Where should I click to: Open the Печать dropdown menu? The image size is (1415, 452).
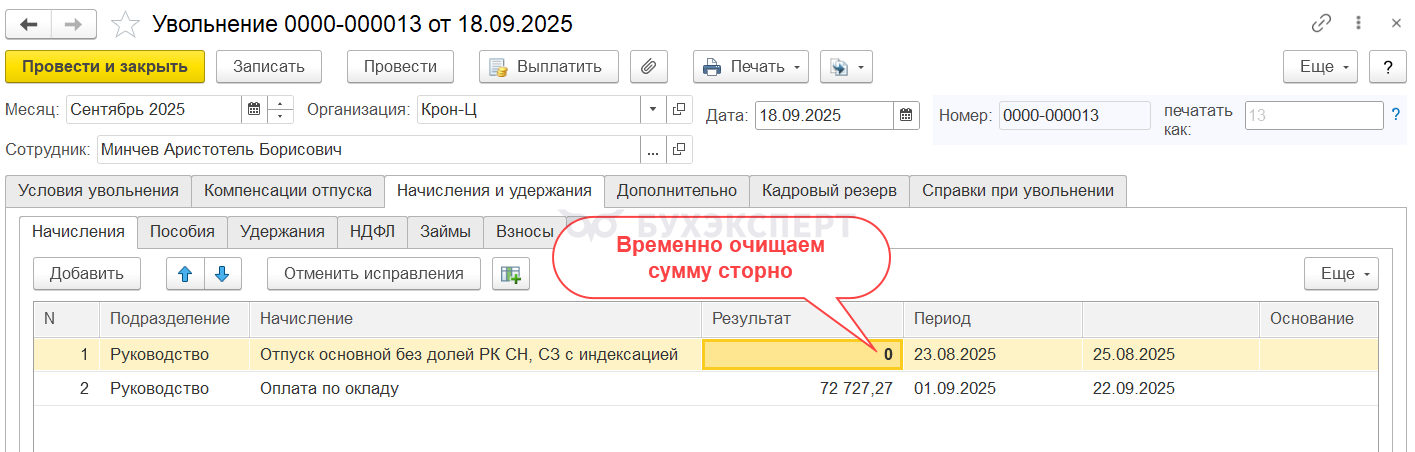click(x=751, y=67)
